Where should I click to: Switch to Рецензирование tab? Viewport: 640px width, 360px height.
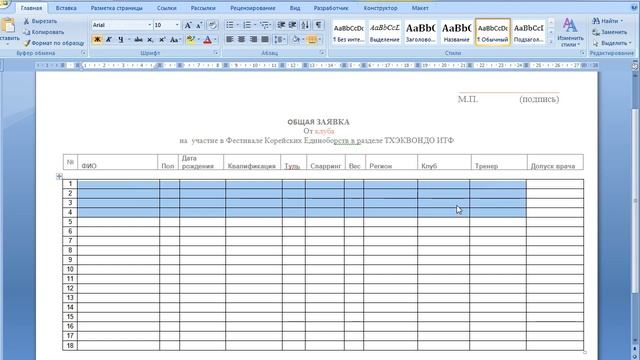tap(253, 8)
